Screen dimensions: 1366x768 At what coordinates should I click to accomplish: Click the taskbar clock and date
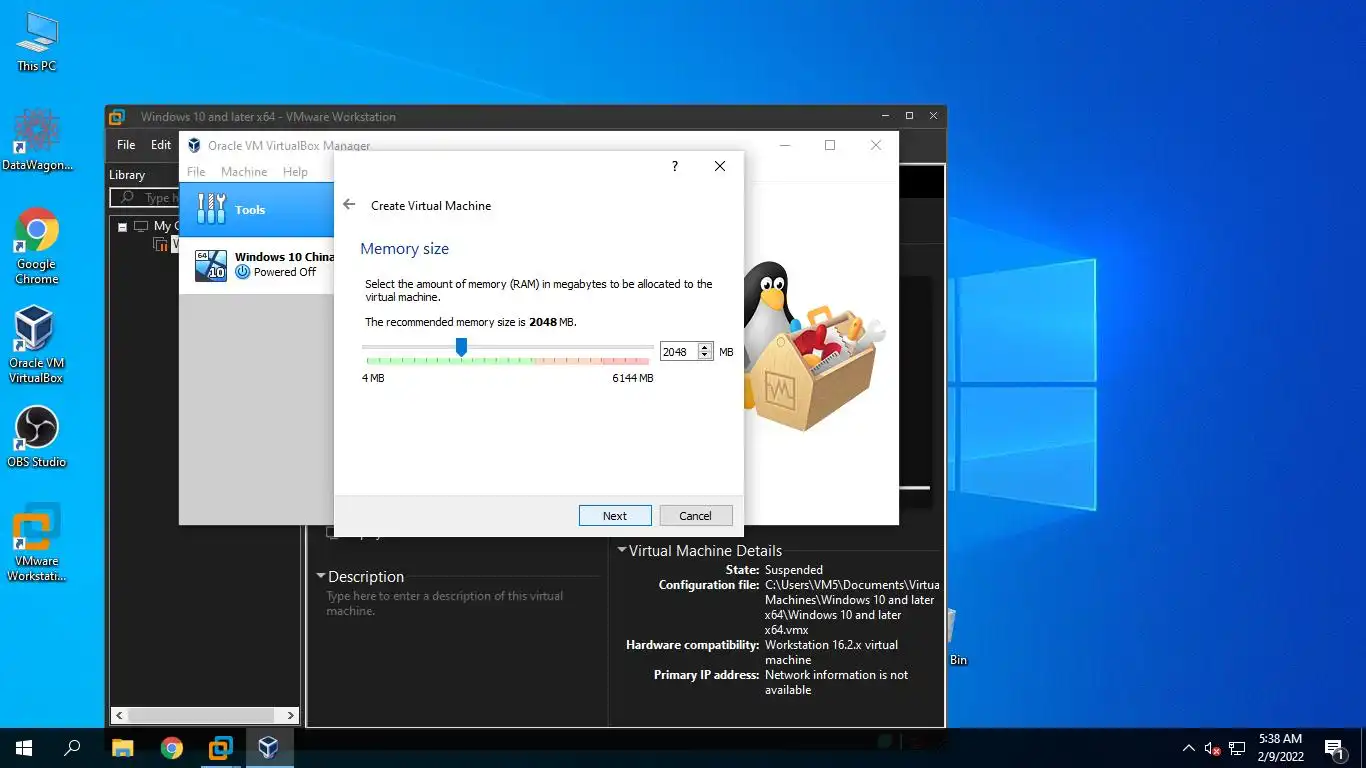[1280, 748]
